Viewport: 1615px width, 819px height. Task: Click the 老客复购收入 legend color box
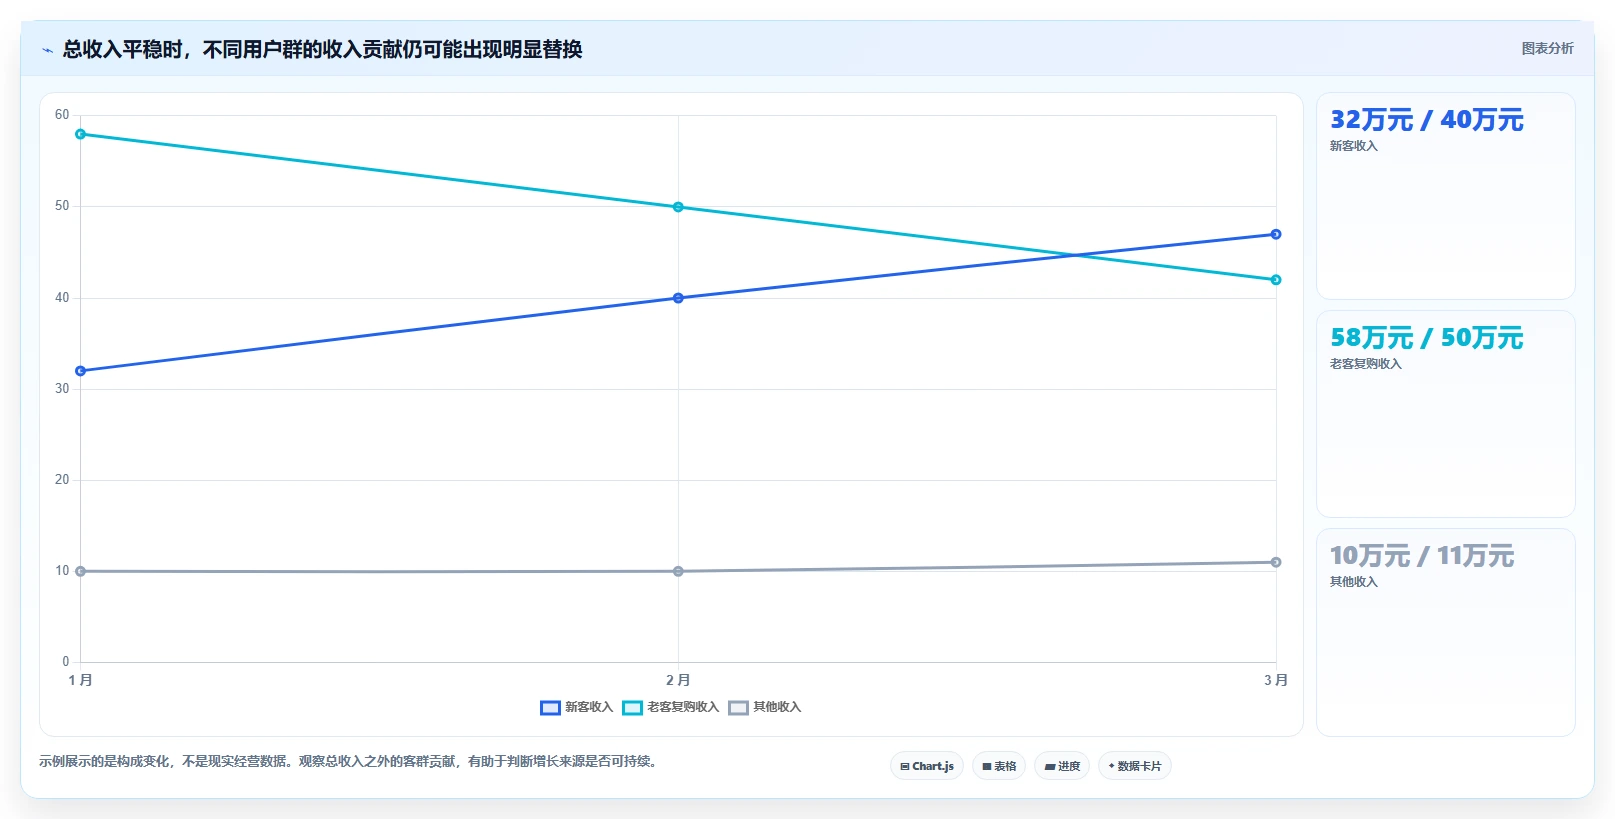click(632, 708)
